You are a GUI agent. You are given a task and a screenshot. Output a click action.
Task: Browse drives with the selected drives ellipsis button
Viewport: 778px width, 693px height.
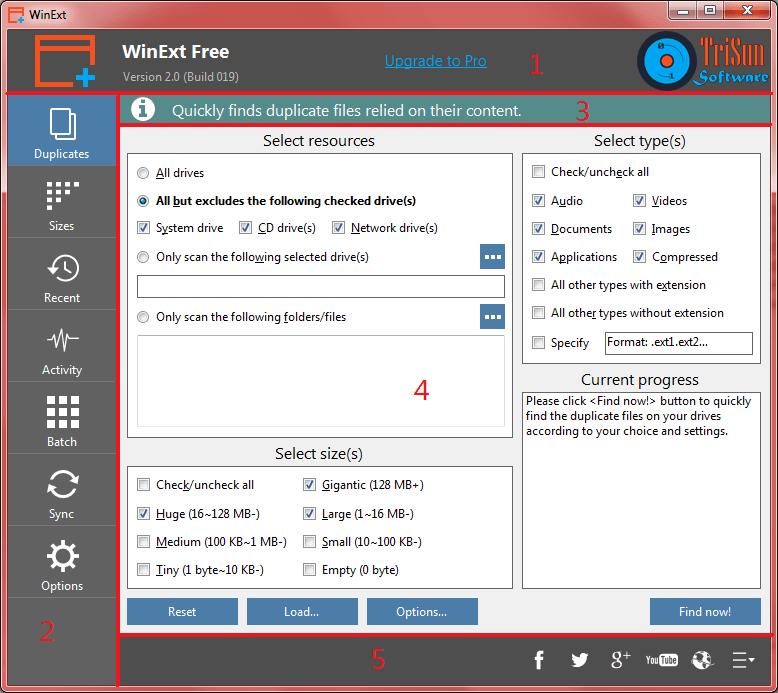pyautogui.click(x=492, y=256)
